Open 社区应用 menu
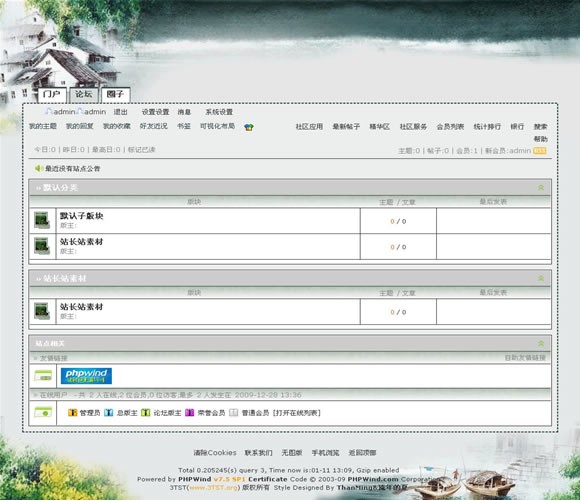Image resolution: width=581 pixels, height=501 pixels. tap(309, 127)
